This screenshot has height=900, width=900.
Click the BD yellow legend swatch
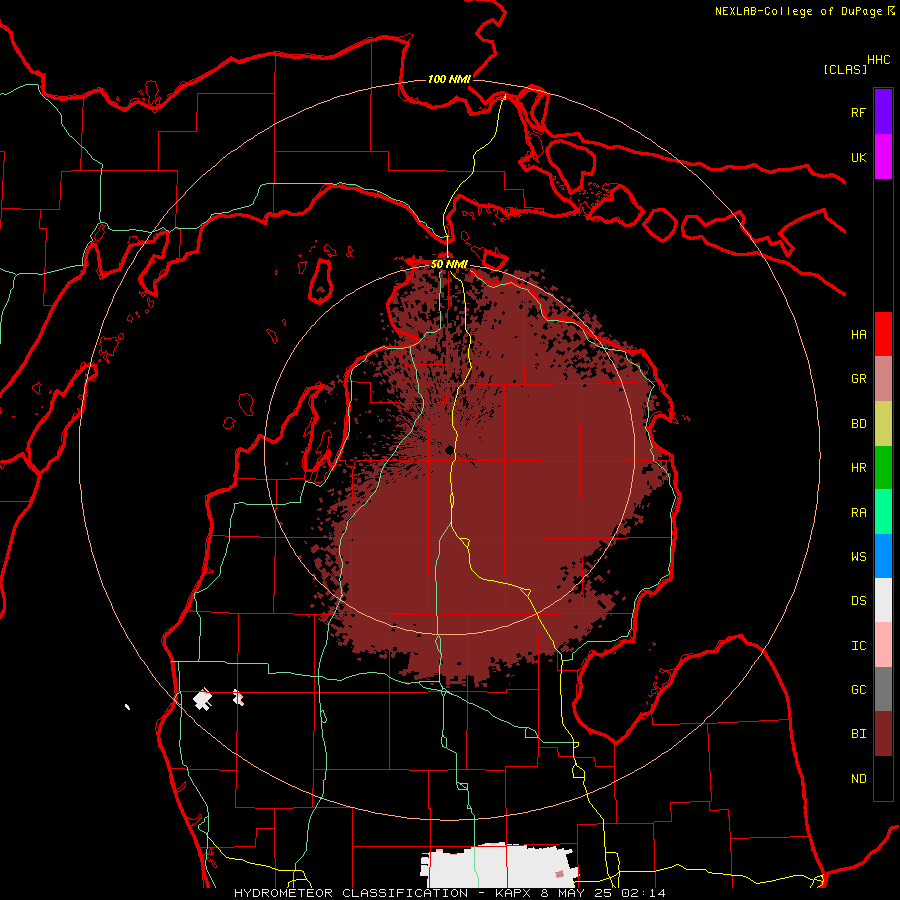click(883, 424)
